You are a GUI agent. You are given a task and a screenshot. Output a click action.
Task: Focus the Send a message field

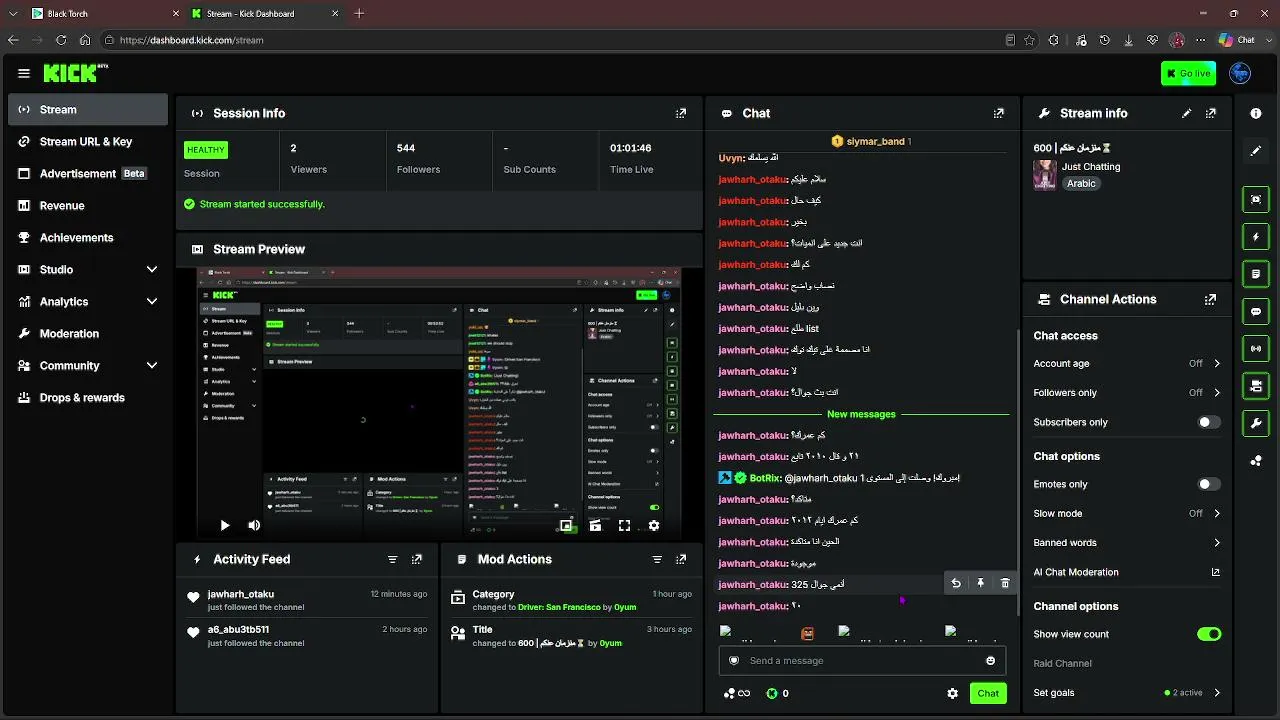coord(862,661)
